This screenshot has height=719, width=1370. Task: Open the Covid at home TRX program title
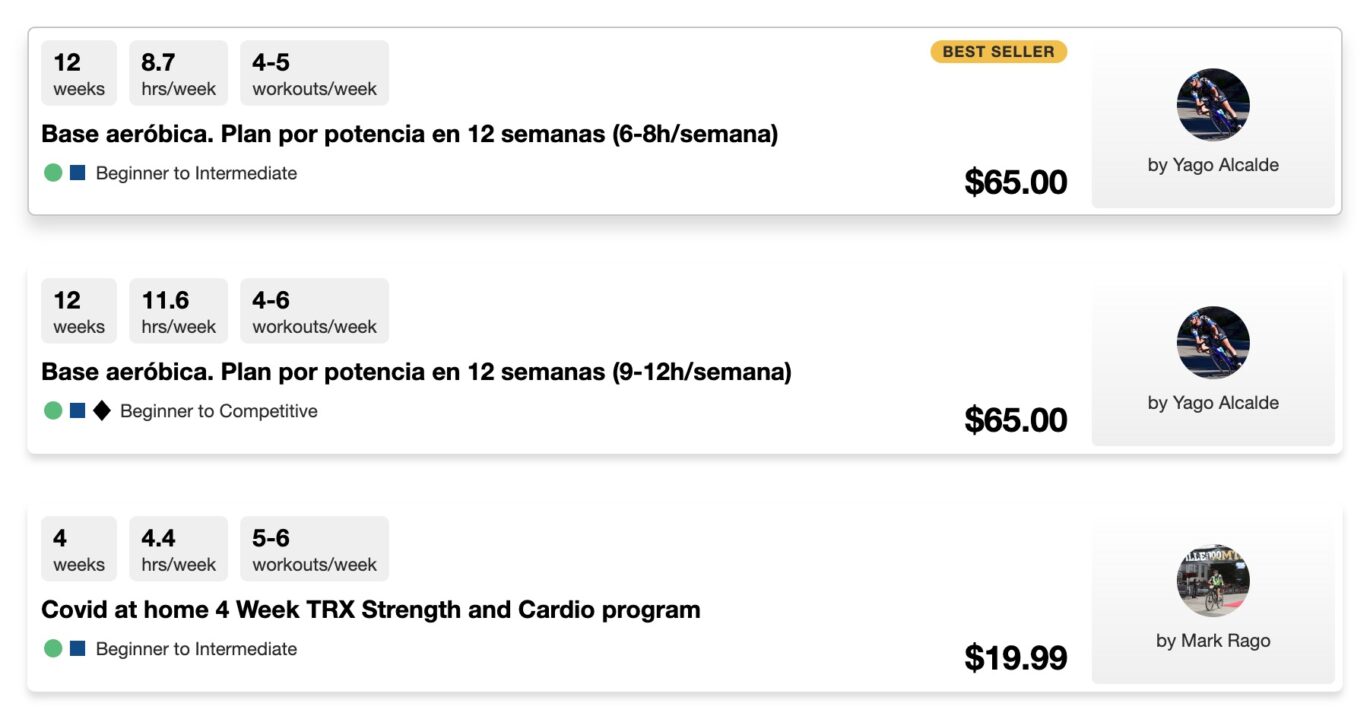370,608
